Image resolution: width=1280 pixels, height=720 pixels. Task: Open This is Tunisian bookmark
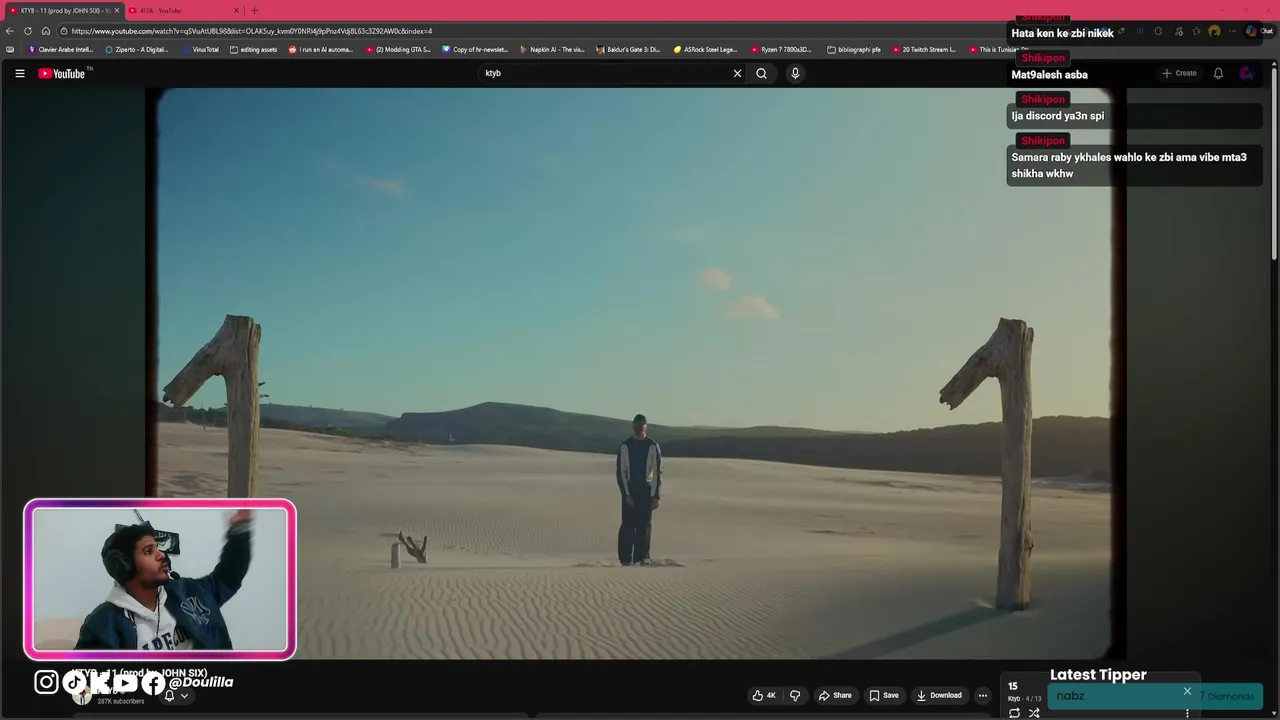click(996, 49)
